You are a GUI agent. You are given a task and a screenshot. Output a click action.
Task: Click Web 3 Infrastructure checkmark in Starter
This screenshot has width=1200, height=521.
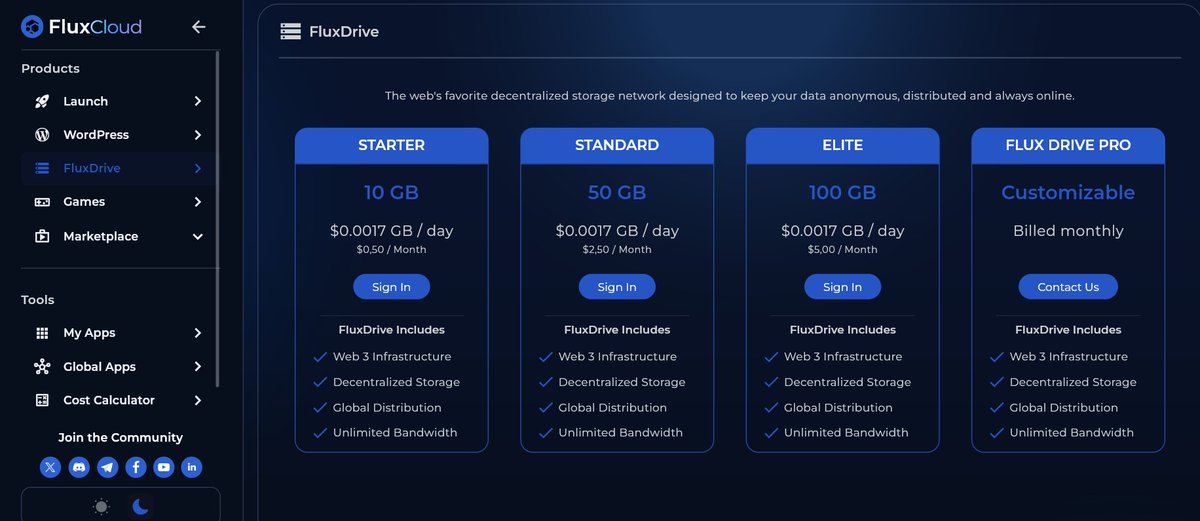(x=320, y=357)
